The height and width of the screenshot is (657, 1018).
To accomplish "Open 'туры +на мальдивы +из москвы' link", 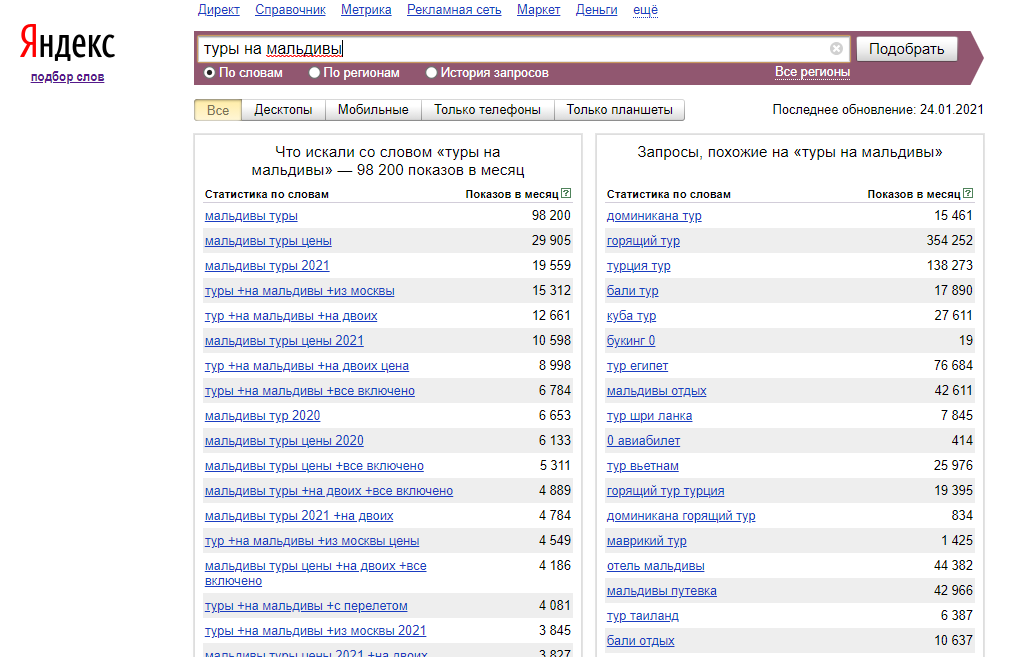I will pos(299,291).
